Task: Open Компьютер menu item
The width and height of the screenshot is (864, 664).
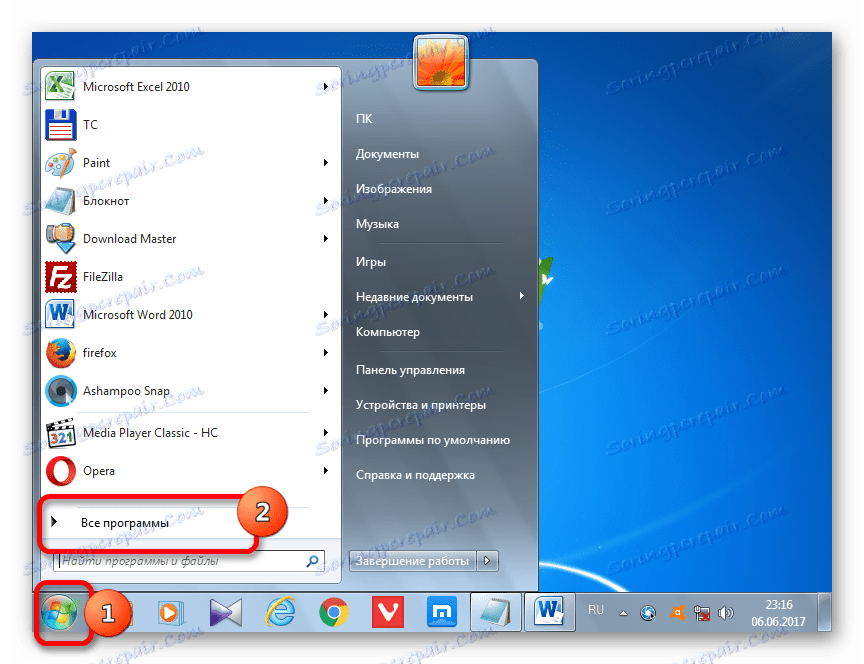Action: pos(388,332)
